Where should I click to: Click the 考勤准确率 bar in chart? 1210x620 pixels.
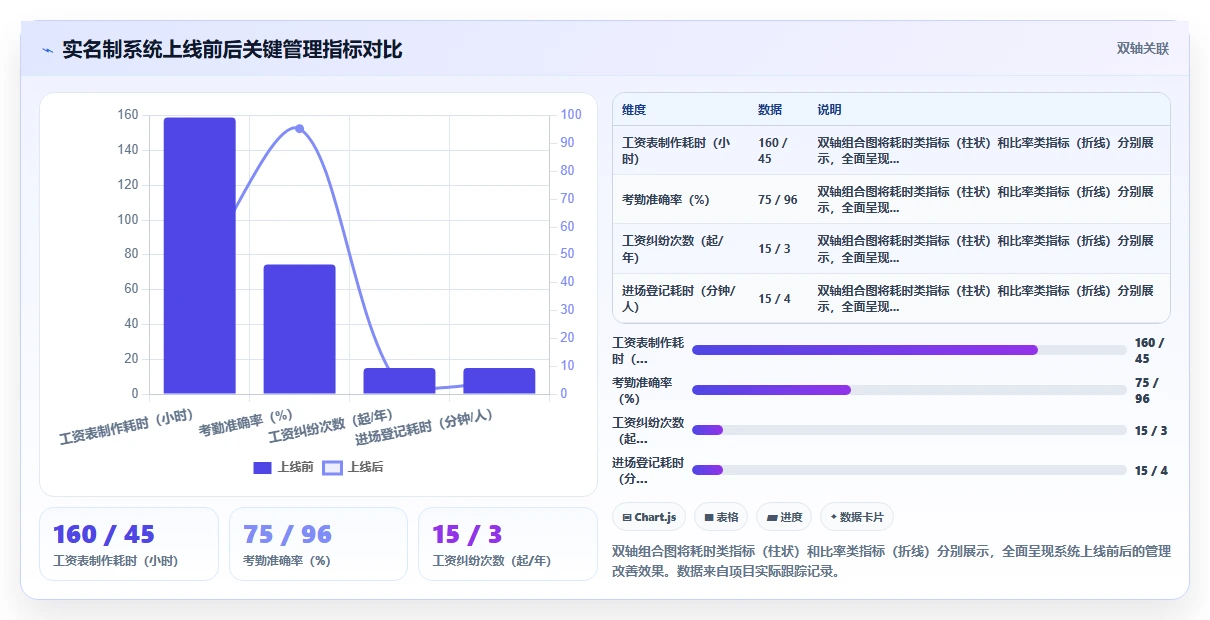[x=300, y=329]
